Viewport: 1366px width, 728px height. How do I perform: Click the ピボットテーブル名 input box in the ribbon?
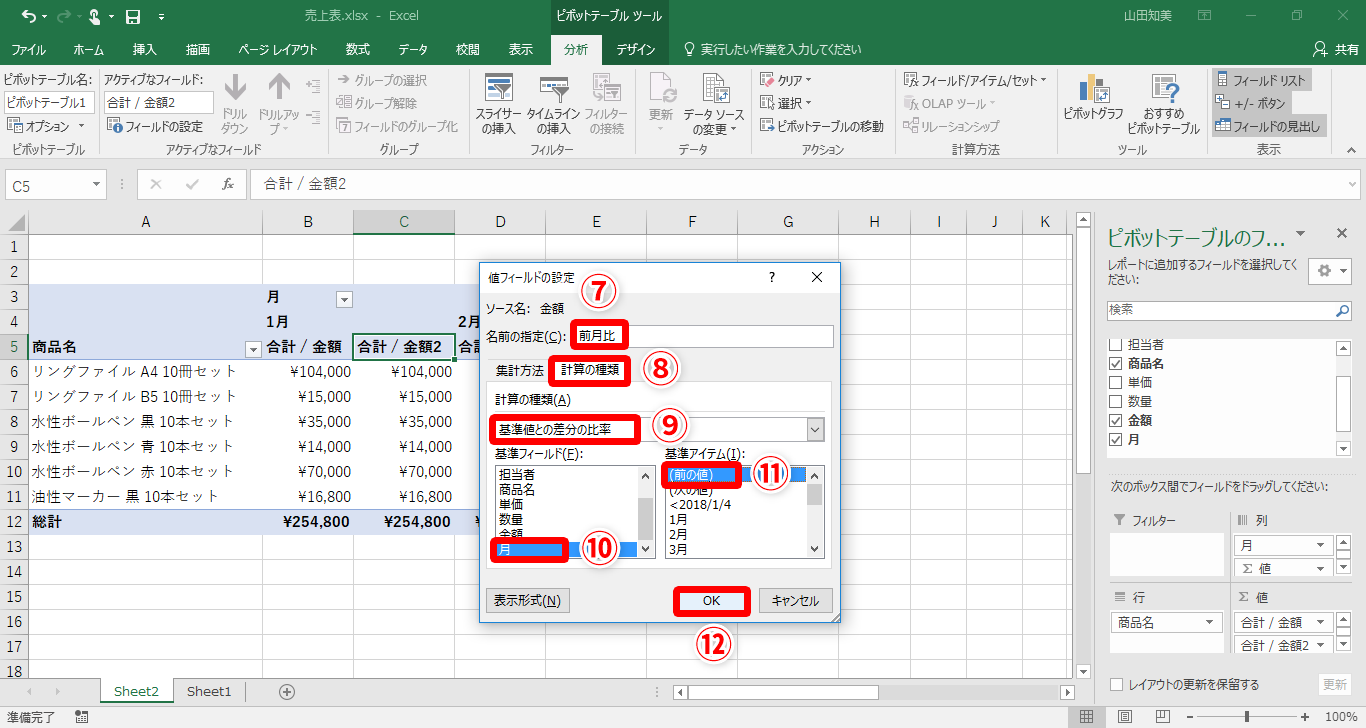coord(50,102)
